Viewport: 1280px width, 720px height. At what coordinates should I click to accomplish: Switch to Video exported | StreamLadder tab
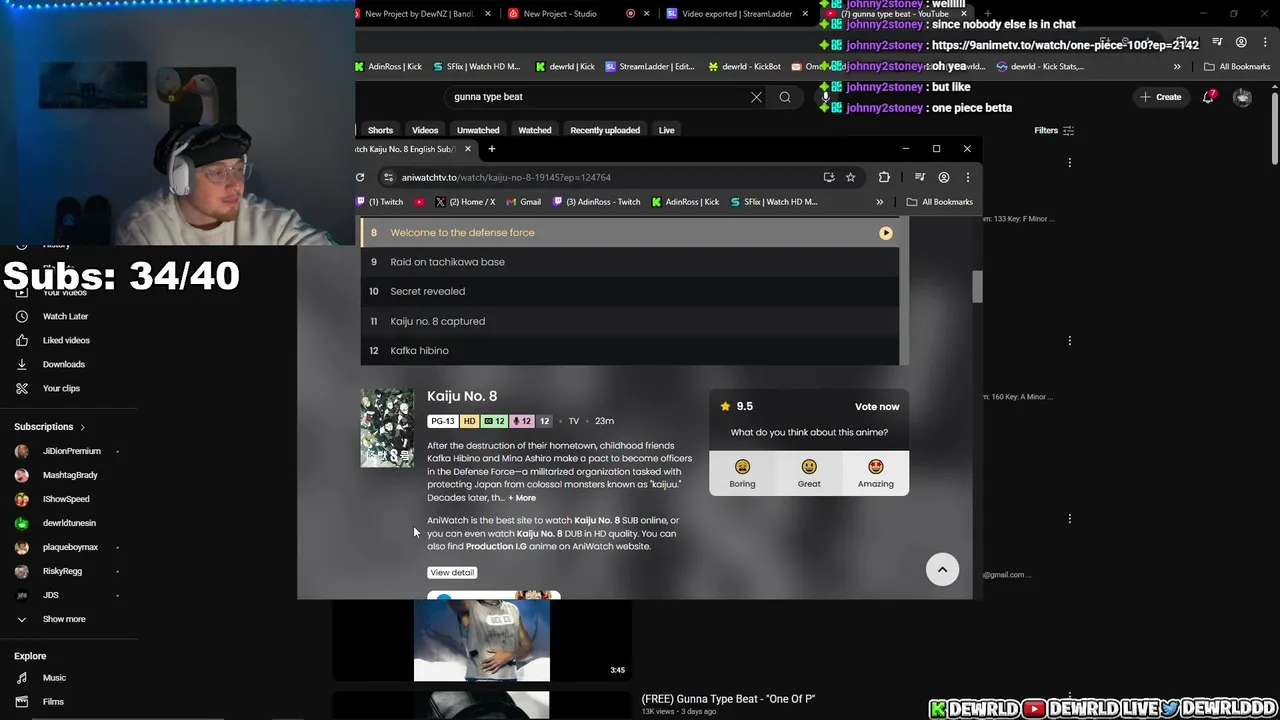pyautogui.click(x=737, y=14)
